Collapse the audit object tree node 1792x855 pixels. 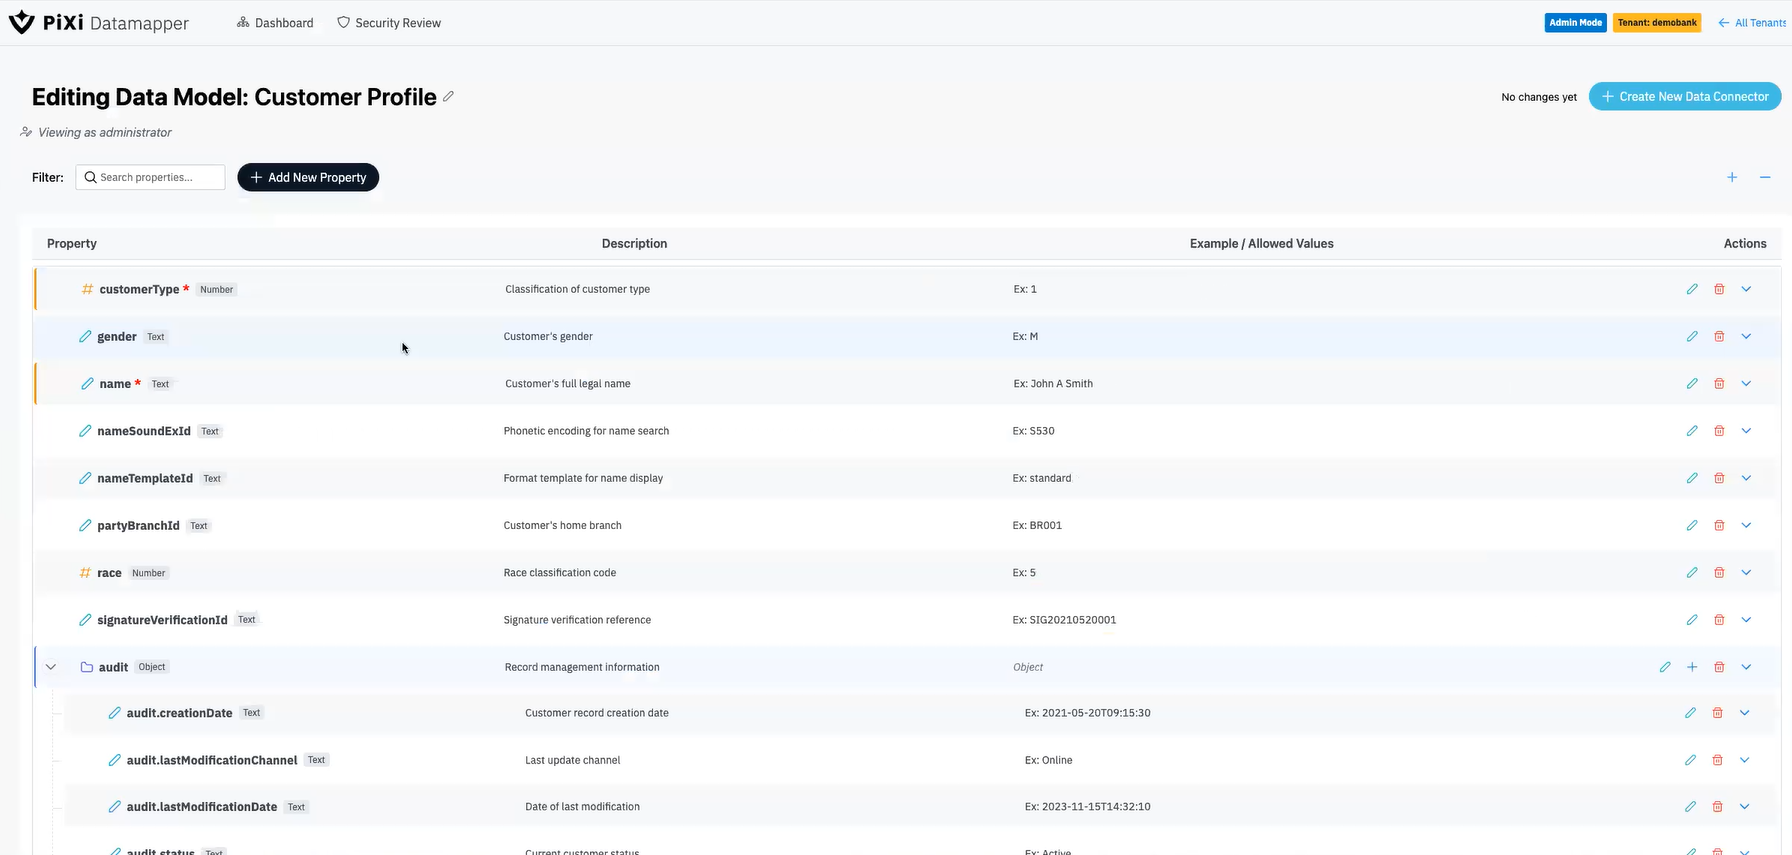tap(51, 667)
